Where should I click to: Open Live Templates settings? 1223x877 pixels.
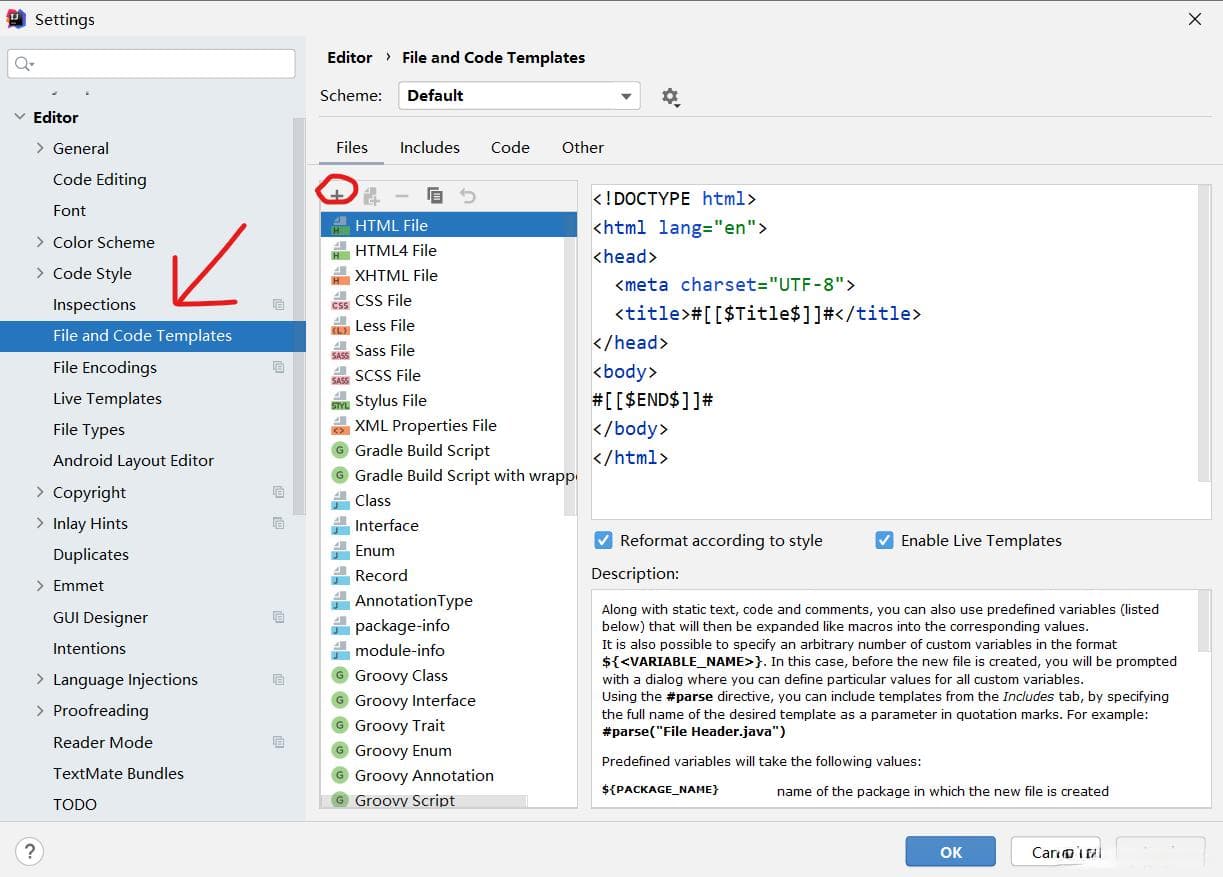(x=107, y=398)
